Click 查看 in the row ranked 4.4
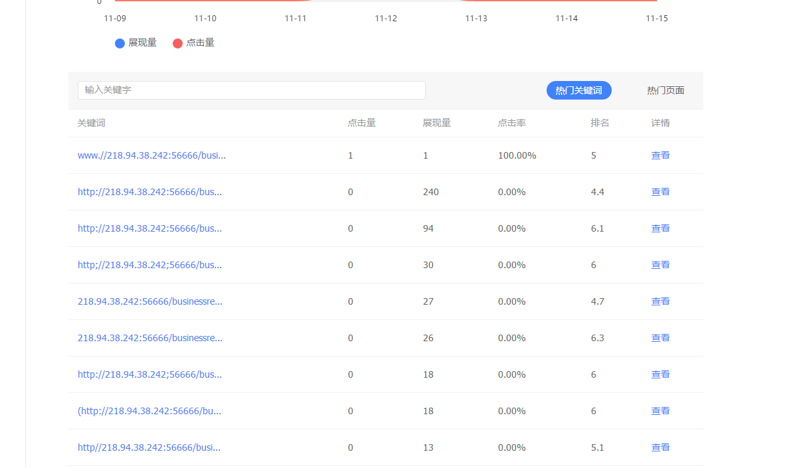 coord(660,192)
